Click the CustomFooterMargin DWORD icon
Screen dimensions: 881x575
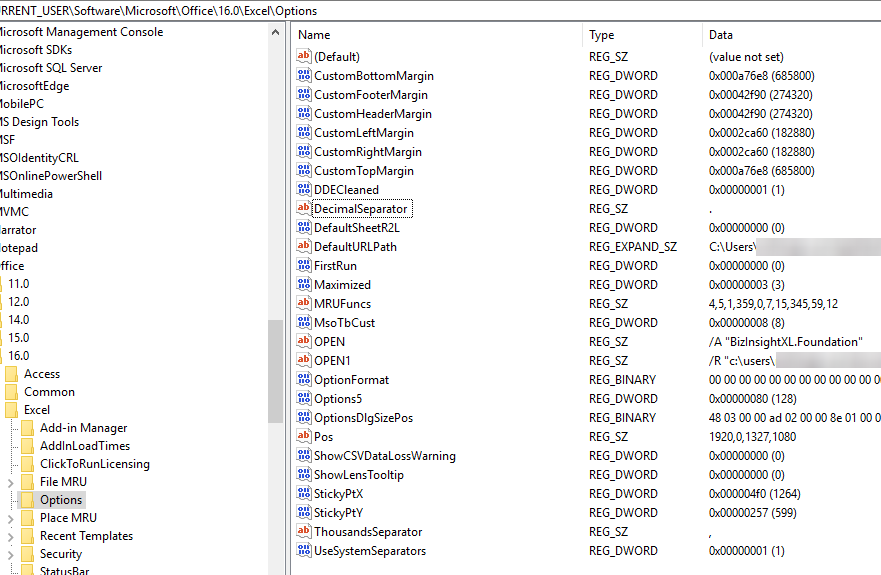(304, 94)
